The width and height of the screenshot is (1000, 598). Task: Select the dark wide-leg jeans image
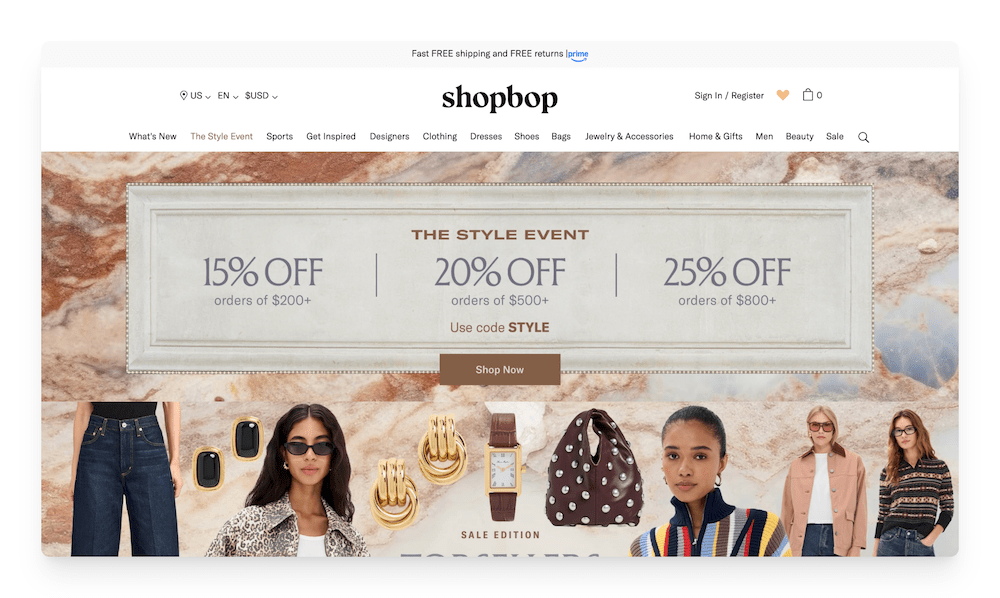click(125, 479)
